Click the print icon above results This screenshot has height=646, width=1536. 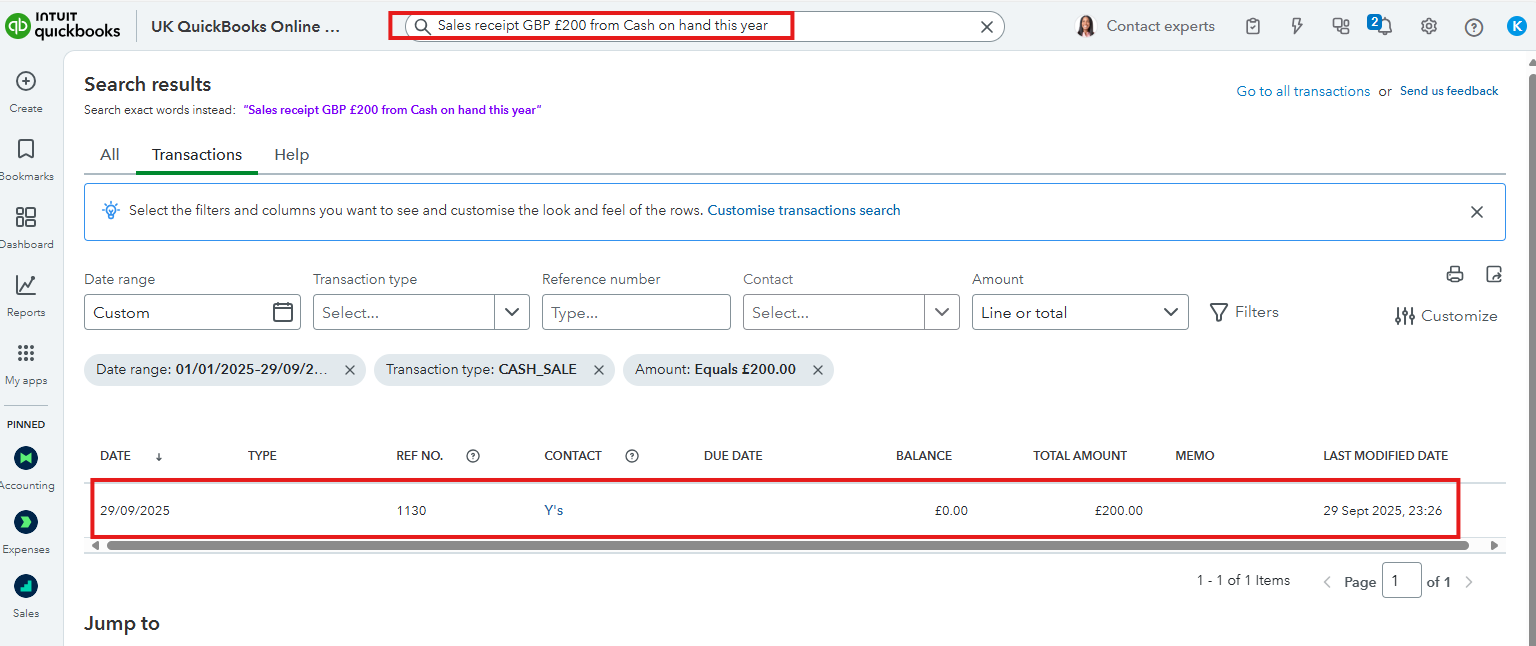click(x=1455, y=275)
